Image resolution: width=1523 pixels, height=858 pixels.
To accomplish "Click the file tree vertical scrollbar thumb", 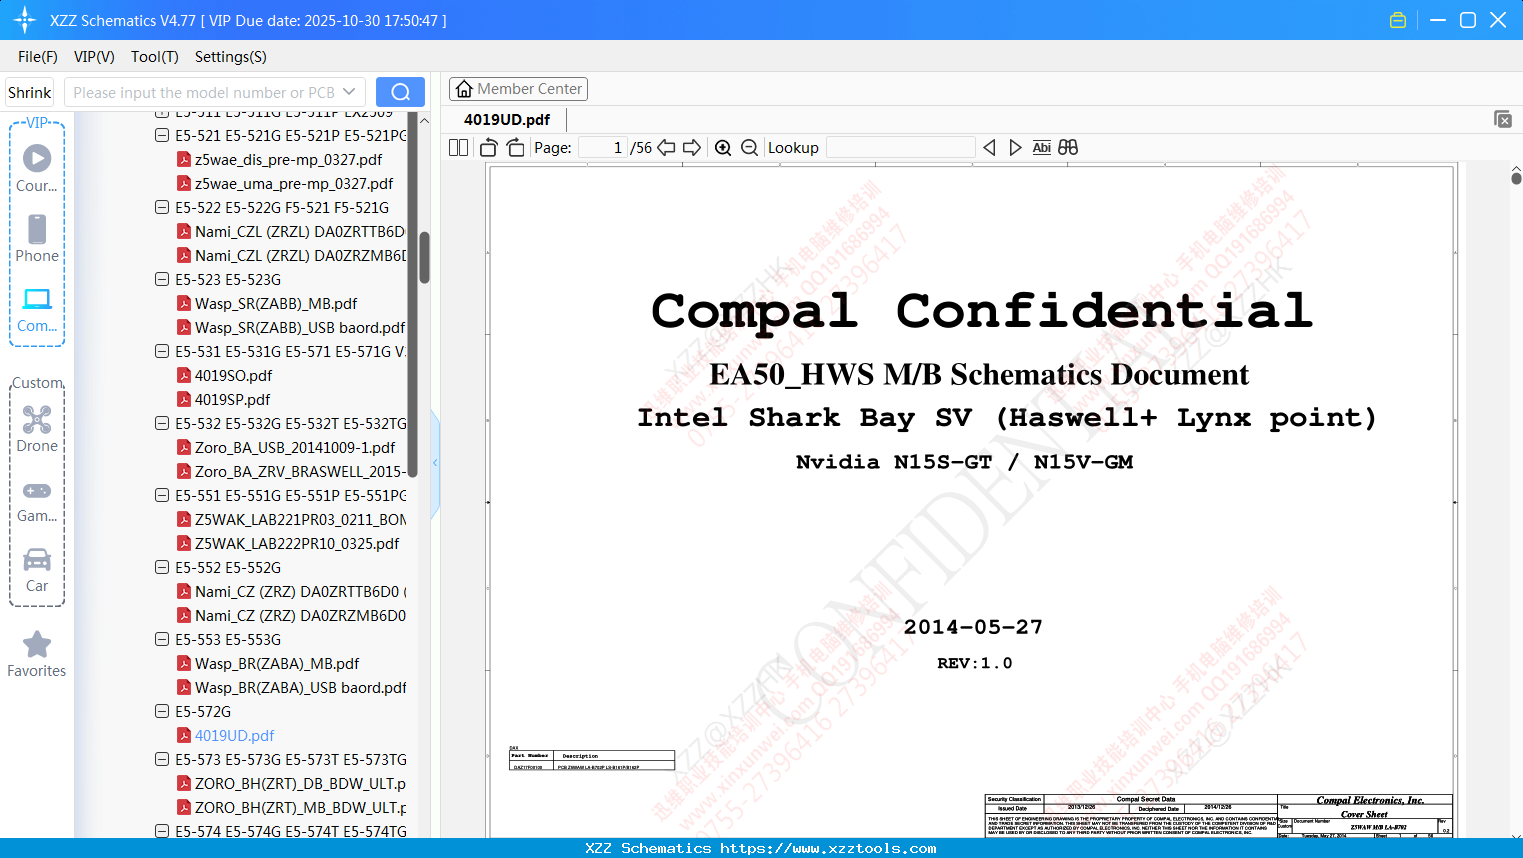I will click(x=424, y=258).
